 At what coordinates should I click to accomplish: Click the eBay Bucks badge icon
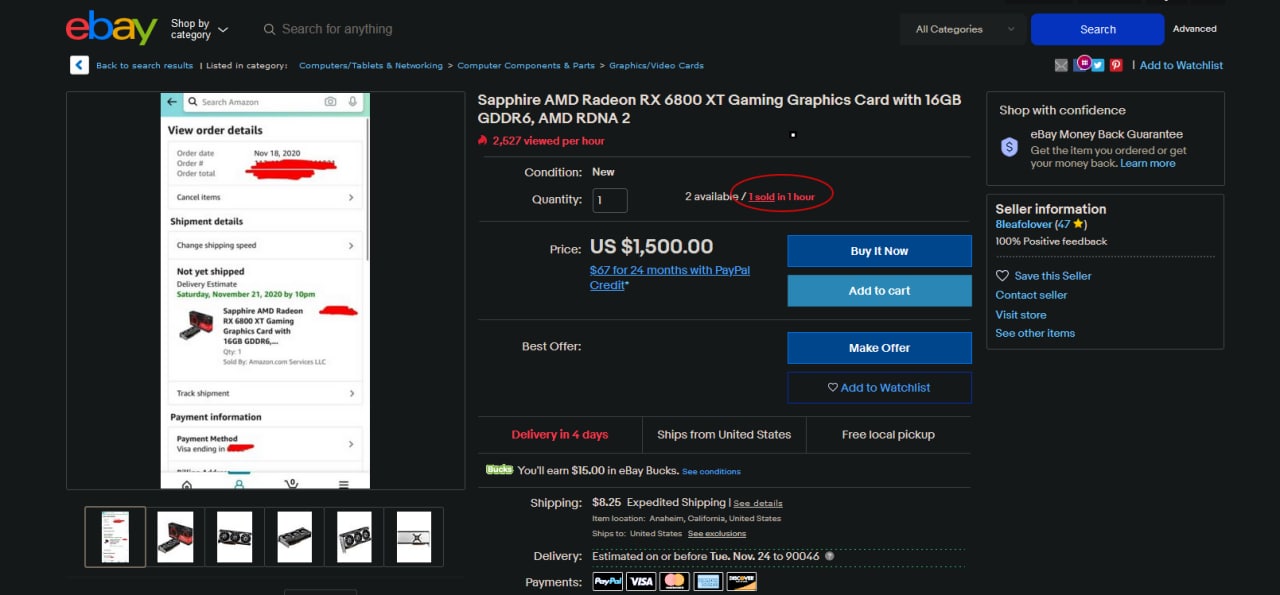(499, 469)
